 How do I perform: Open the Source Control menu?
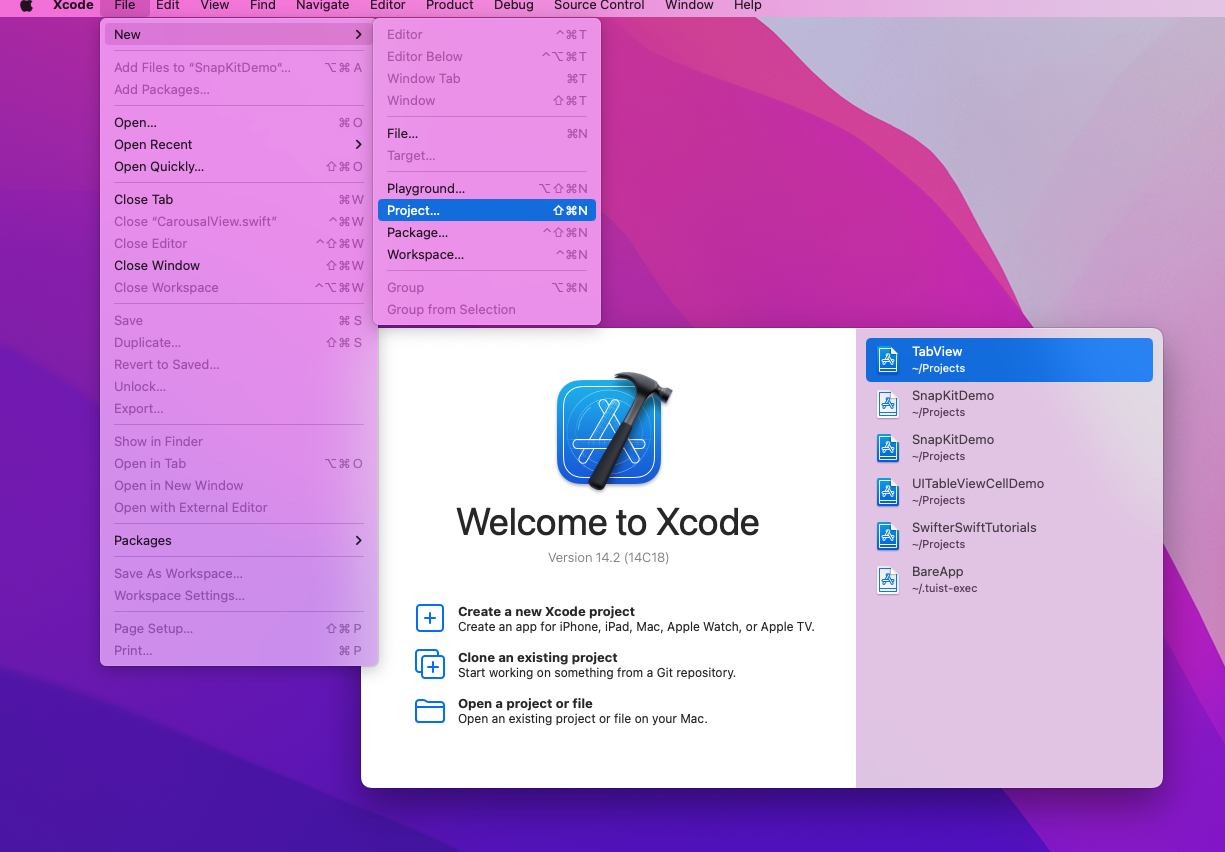tap(600, 5)
